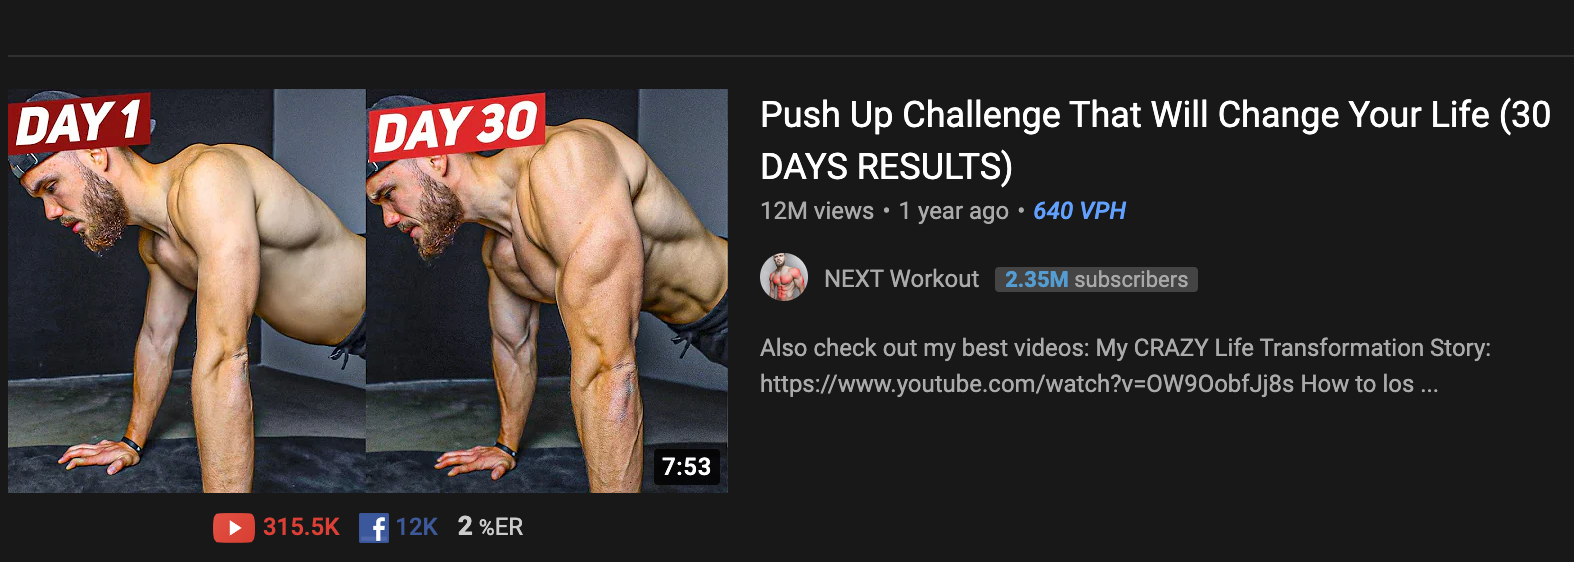Click the red YouTube play icon below the thumbnail
1574x562 pixels.
233,527
